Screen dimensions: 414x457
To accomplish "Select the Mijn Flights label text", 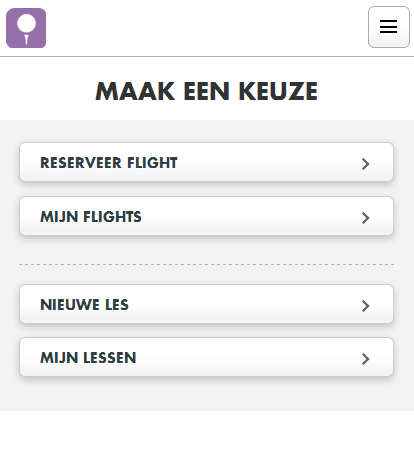I will pyautogui.click(x=91, y=217).
